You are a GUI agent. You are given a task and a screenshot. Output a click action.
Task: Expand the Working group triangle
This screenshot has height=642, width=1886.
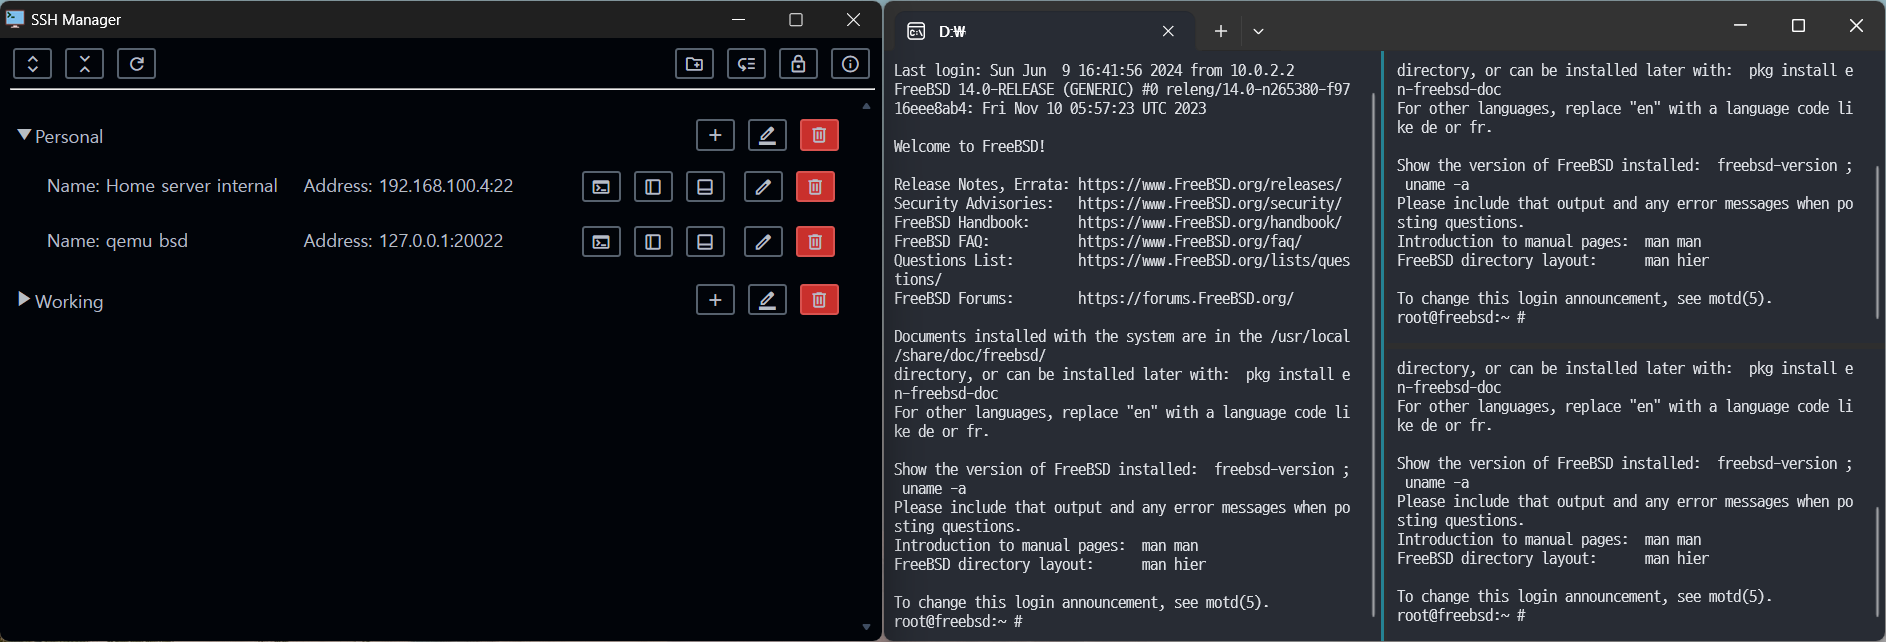24,299
